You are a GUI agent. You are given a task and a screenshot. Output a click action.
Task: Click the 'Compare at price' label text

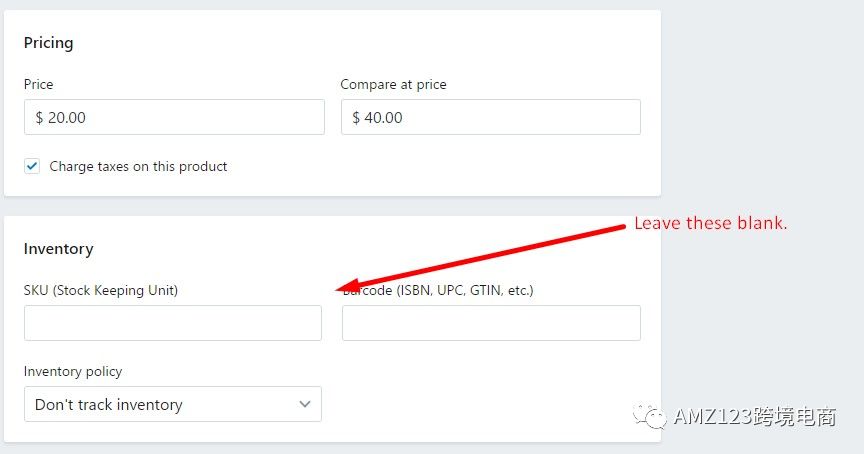click(393, 84)
